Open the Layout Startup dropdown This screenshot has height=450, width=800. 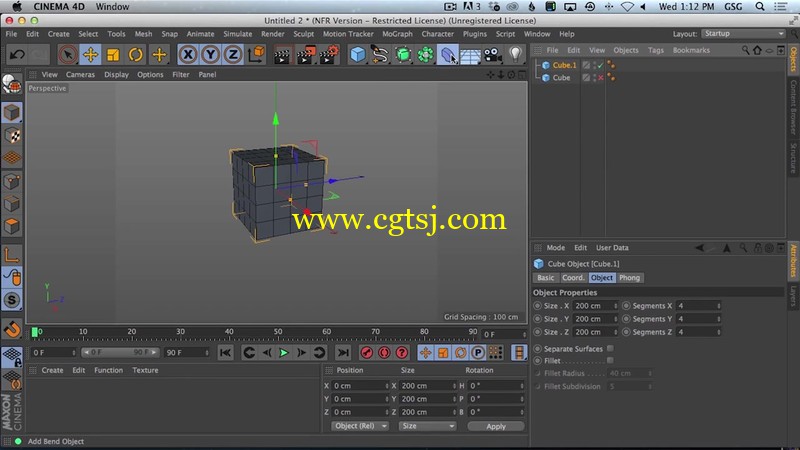pyautogui.click(x=743, y=34)
